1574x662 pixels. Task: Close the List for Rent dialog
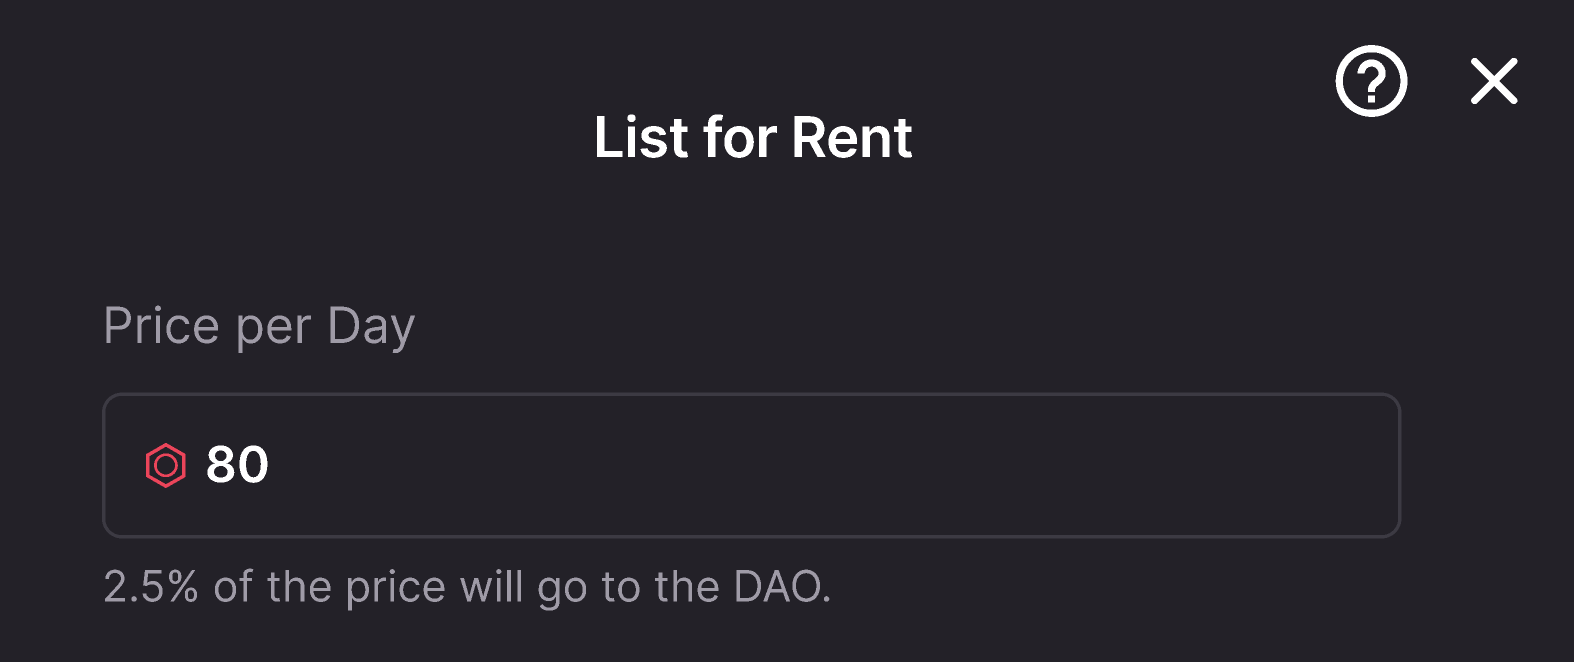point(1494,81)
